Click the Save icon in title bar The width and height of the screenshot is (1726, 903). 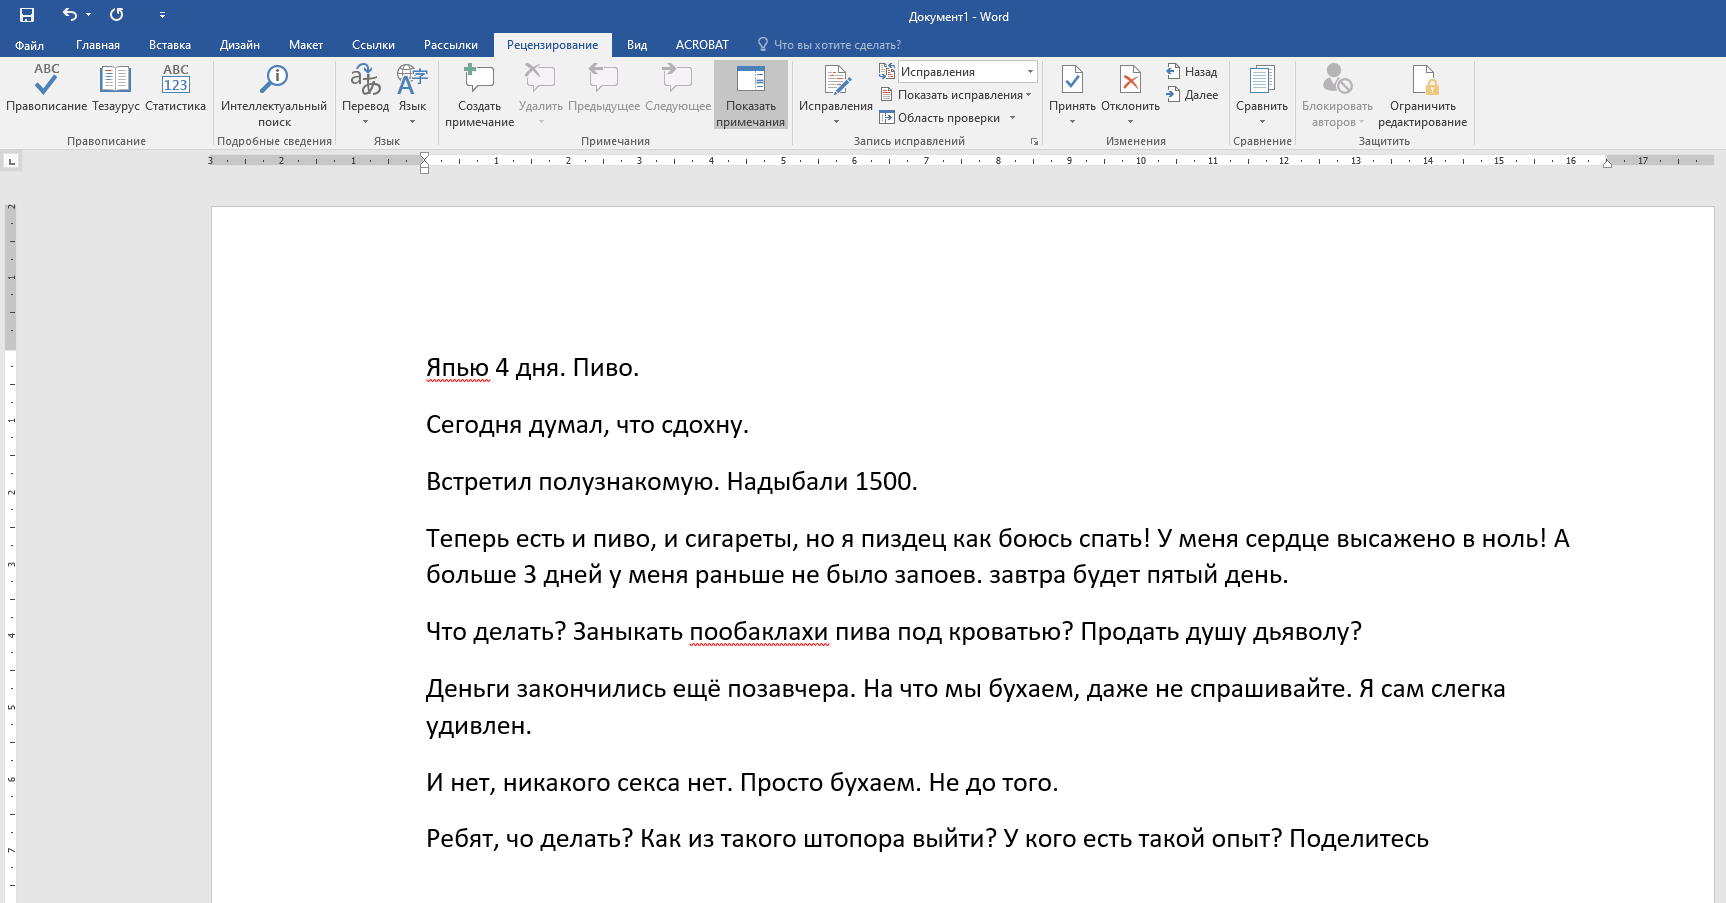[x=27, y=15]
